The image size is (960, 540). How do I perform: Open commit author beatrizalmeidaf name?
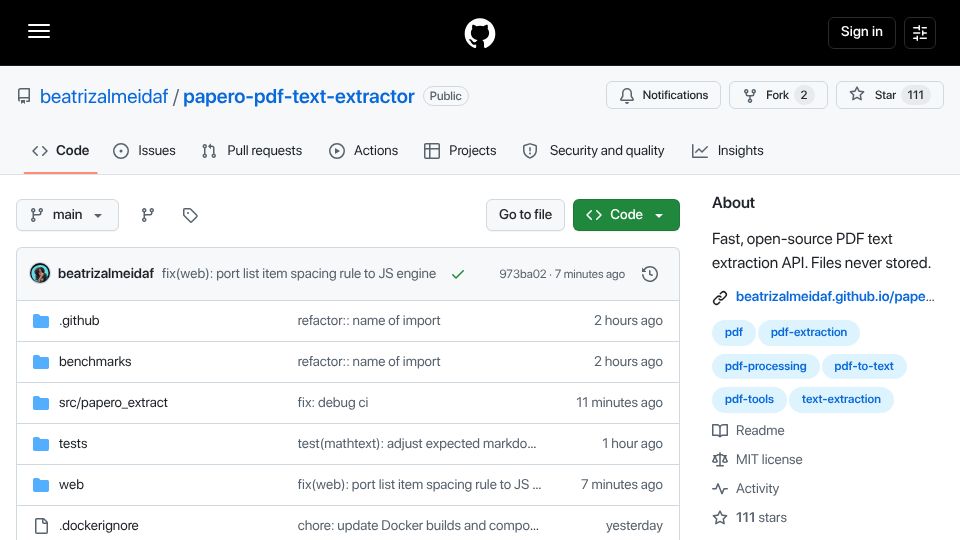tap(106, 274)
